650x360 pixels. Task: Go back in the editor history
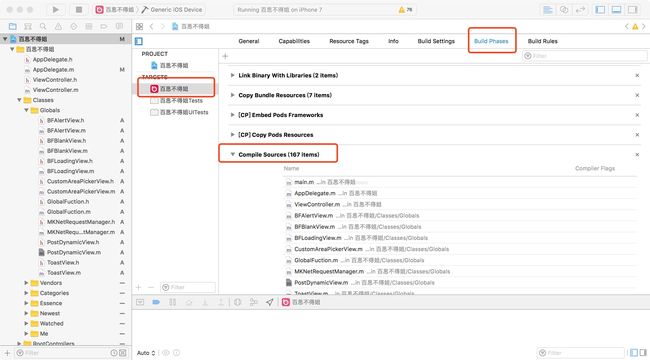point(152,27)
